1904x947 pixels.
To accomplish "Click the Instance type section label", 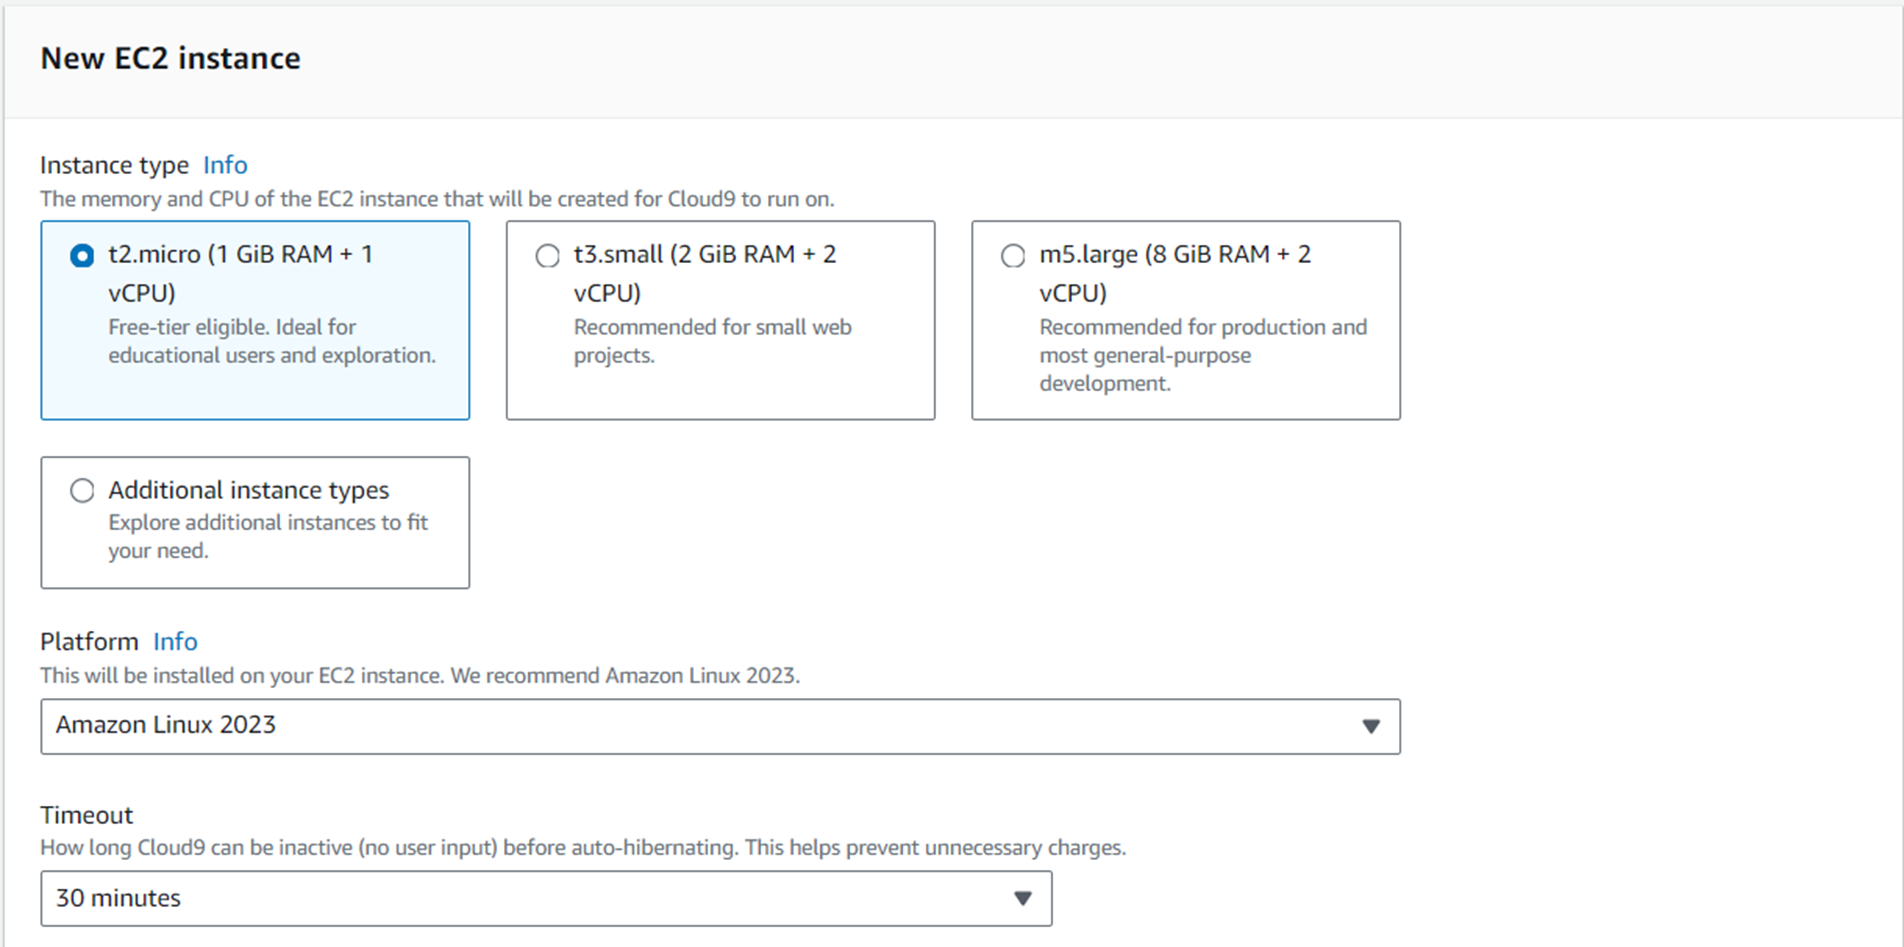I will click(x=114, y=165).
